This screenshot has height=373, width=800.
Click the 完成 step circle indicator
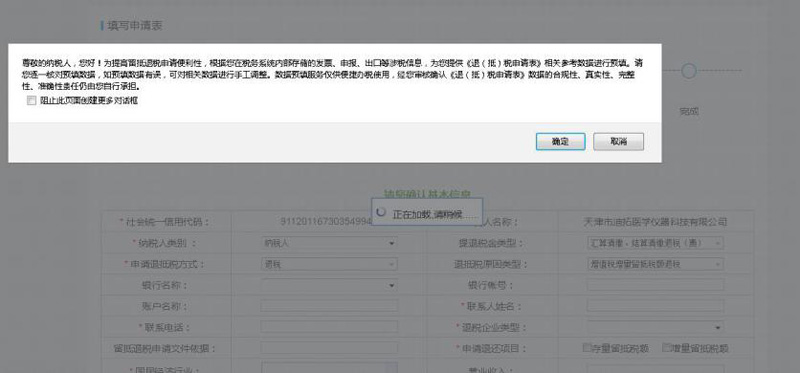(689, 71)
